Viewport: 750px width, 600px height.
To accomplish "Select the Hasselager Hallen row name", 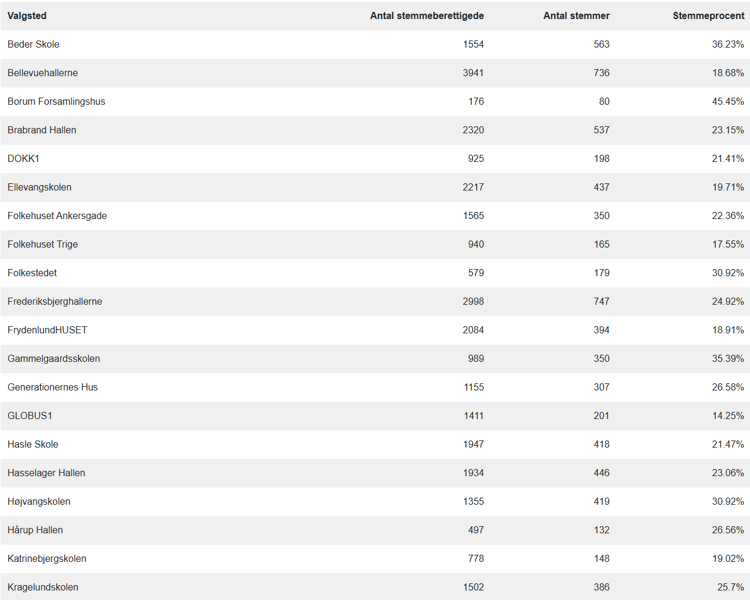I will [x=46, y=473].
